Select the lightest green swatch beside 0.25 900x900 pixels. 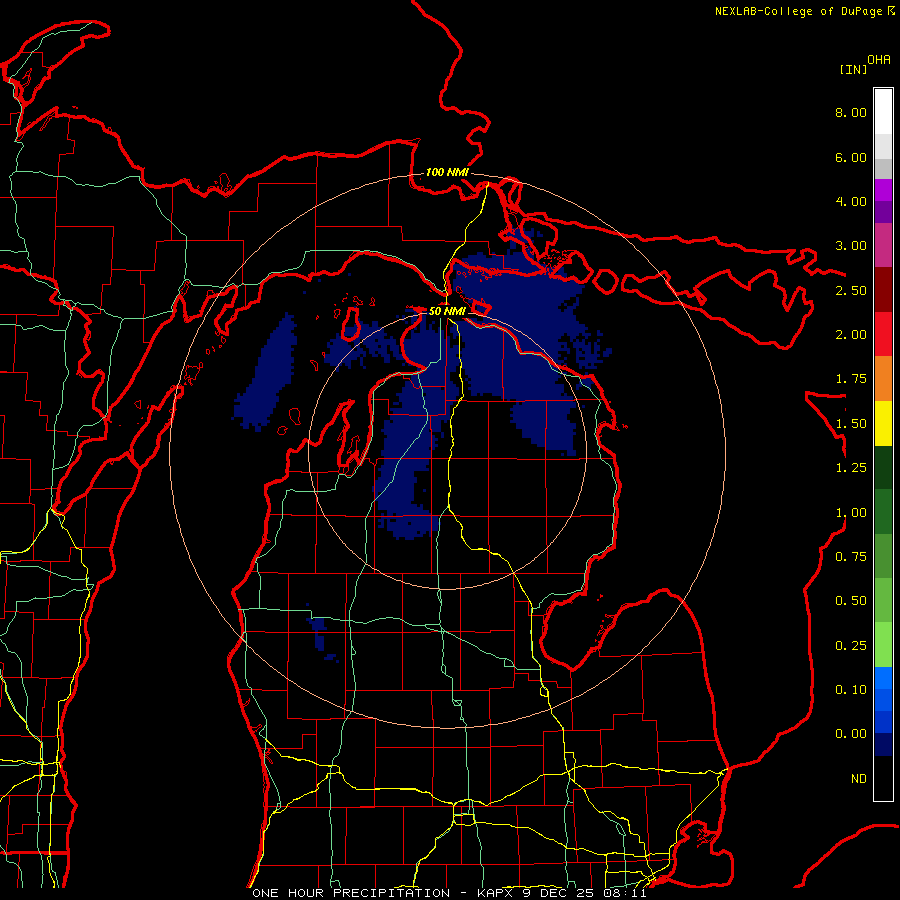click(x=883, y=645)
